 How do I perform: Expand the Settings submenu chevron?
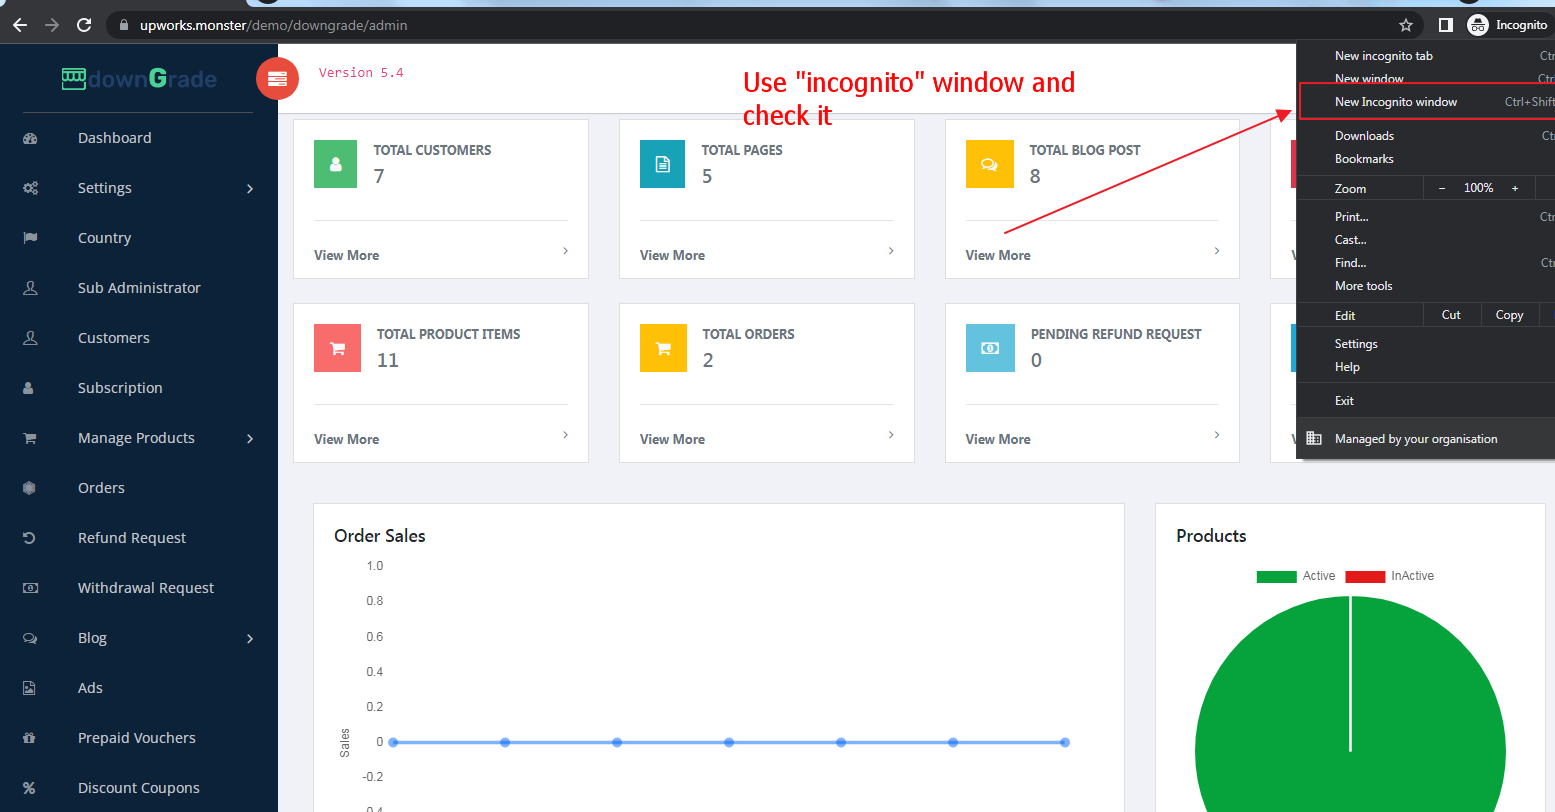pyautogui.click(x=250, y=188)
